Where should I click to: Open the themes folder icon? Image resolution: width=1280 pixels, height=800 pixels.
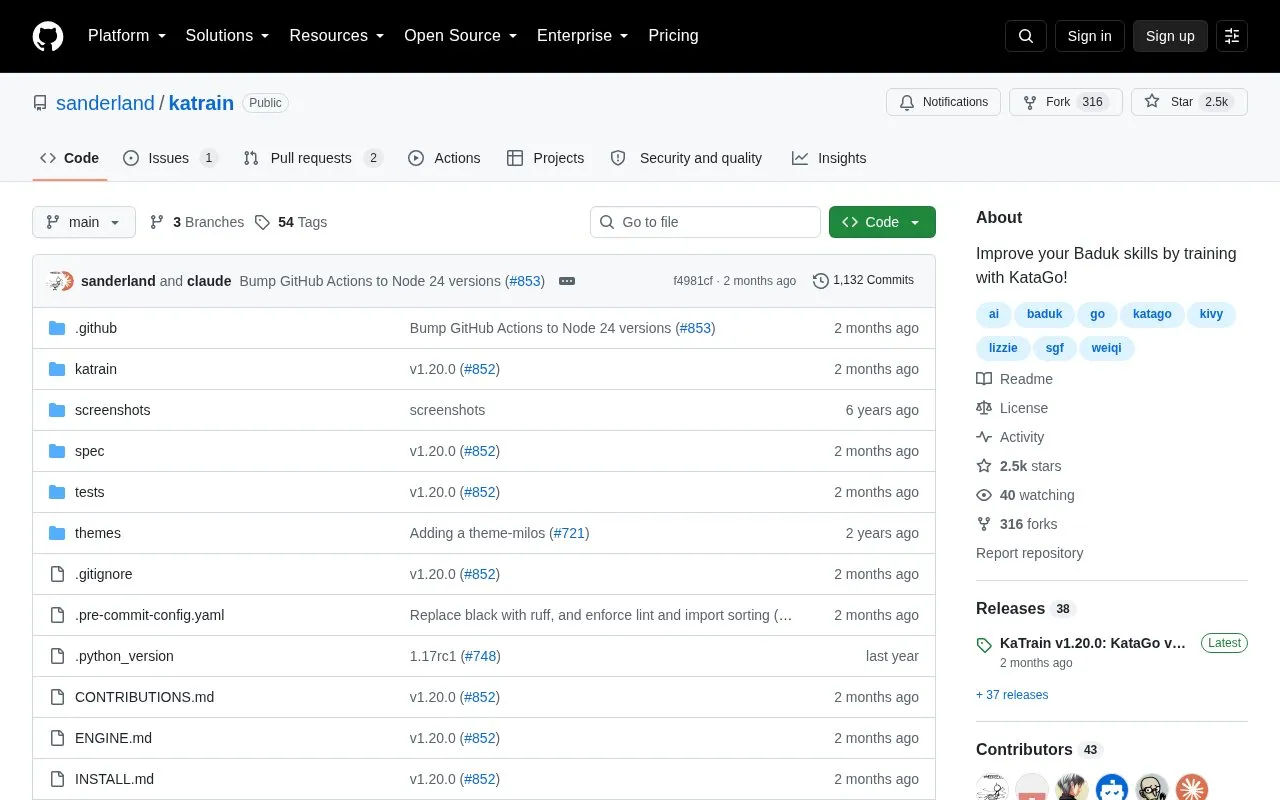tap(57, 533)
